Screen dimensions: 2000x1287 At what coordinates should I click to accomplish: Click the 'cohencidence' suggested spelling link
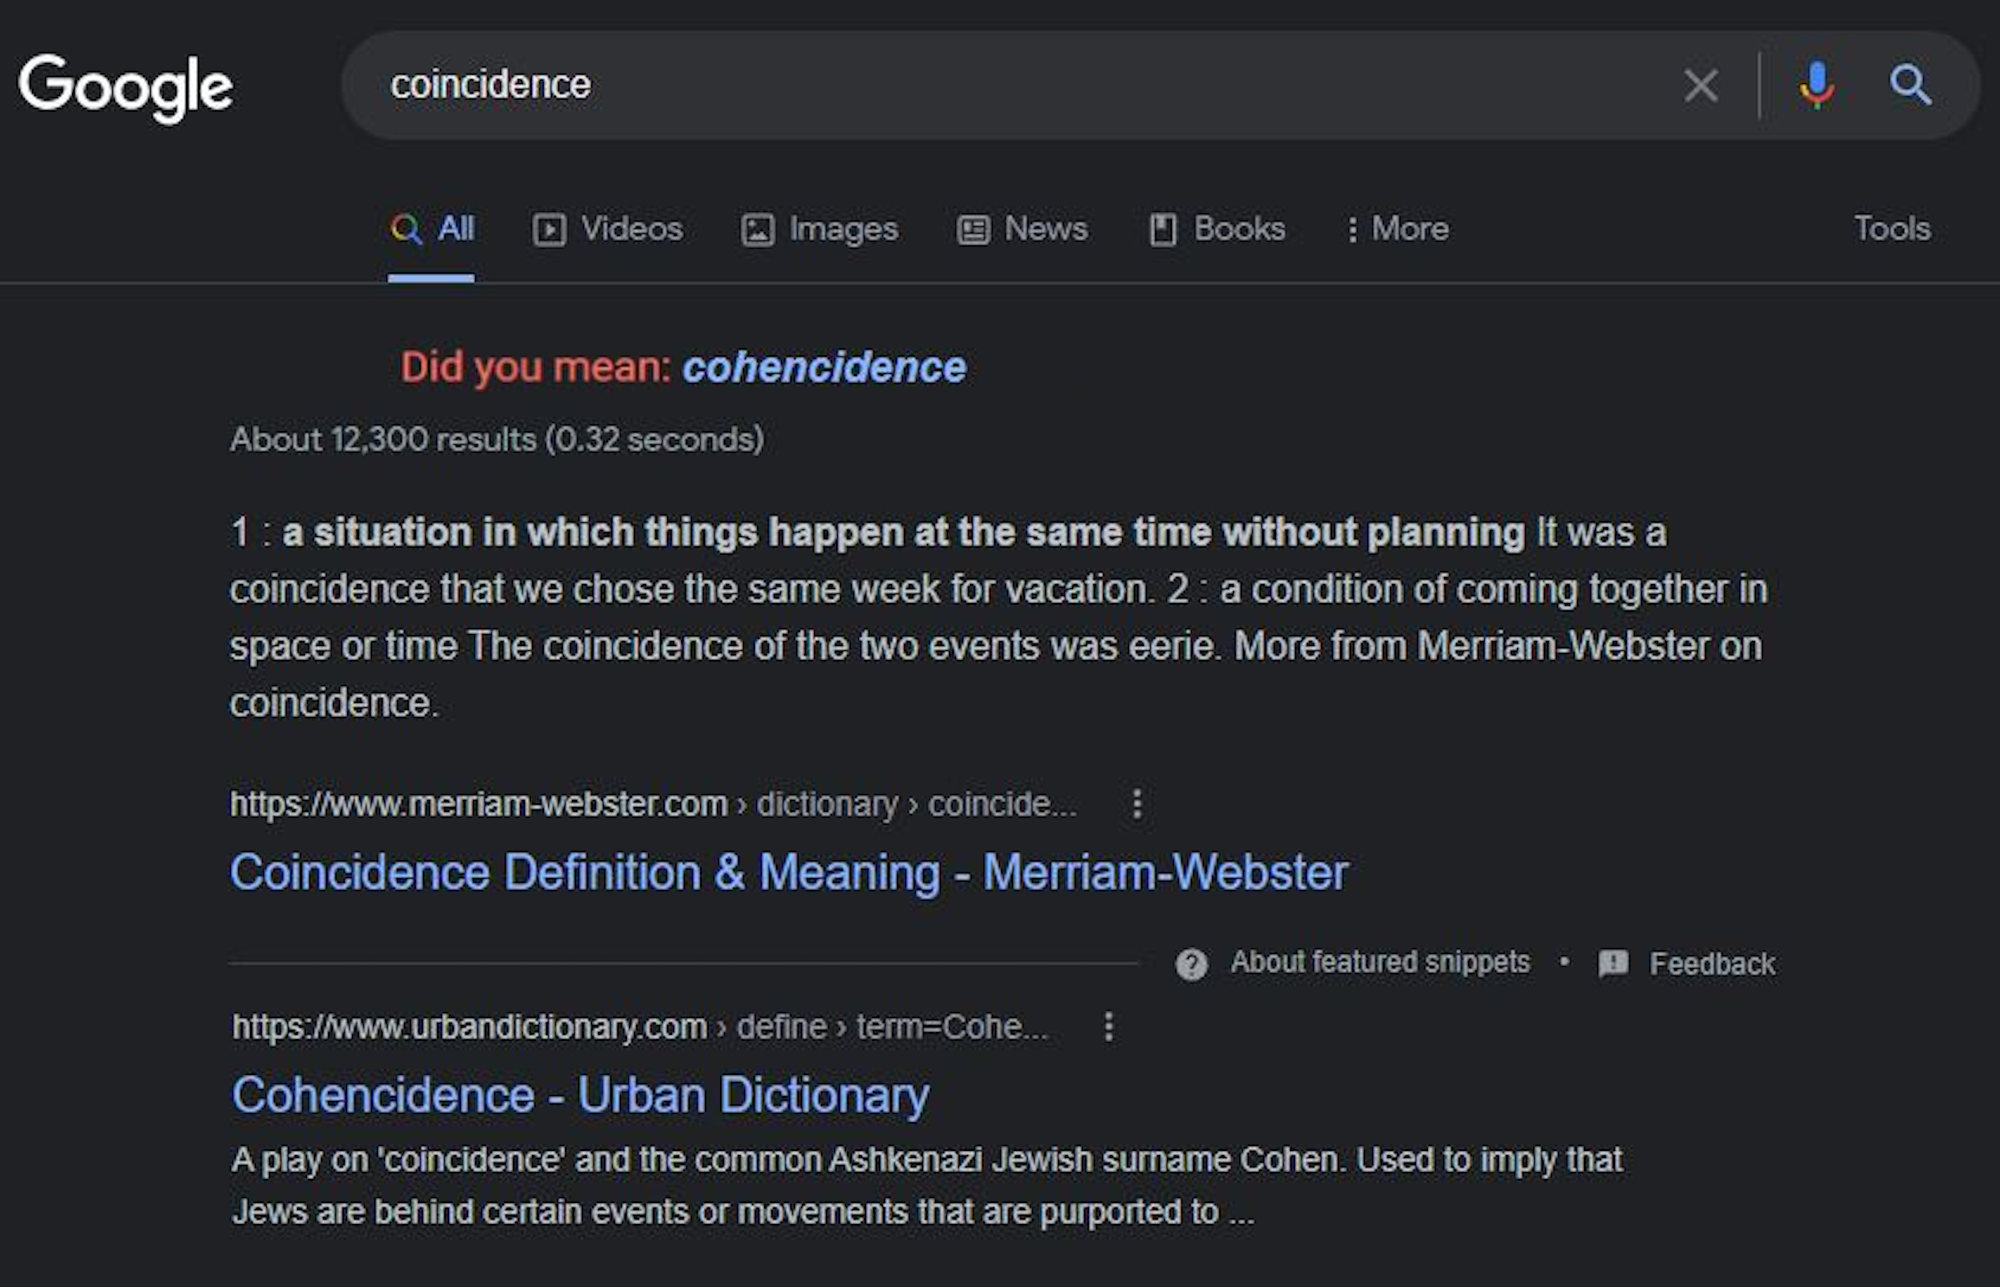(824, 368)
